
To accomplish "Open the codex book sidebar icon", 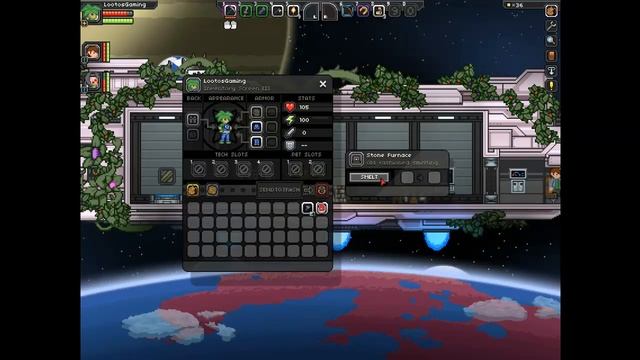I will 551,56.
